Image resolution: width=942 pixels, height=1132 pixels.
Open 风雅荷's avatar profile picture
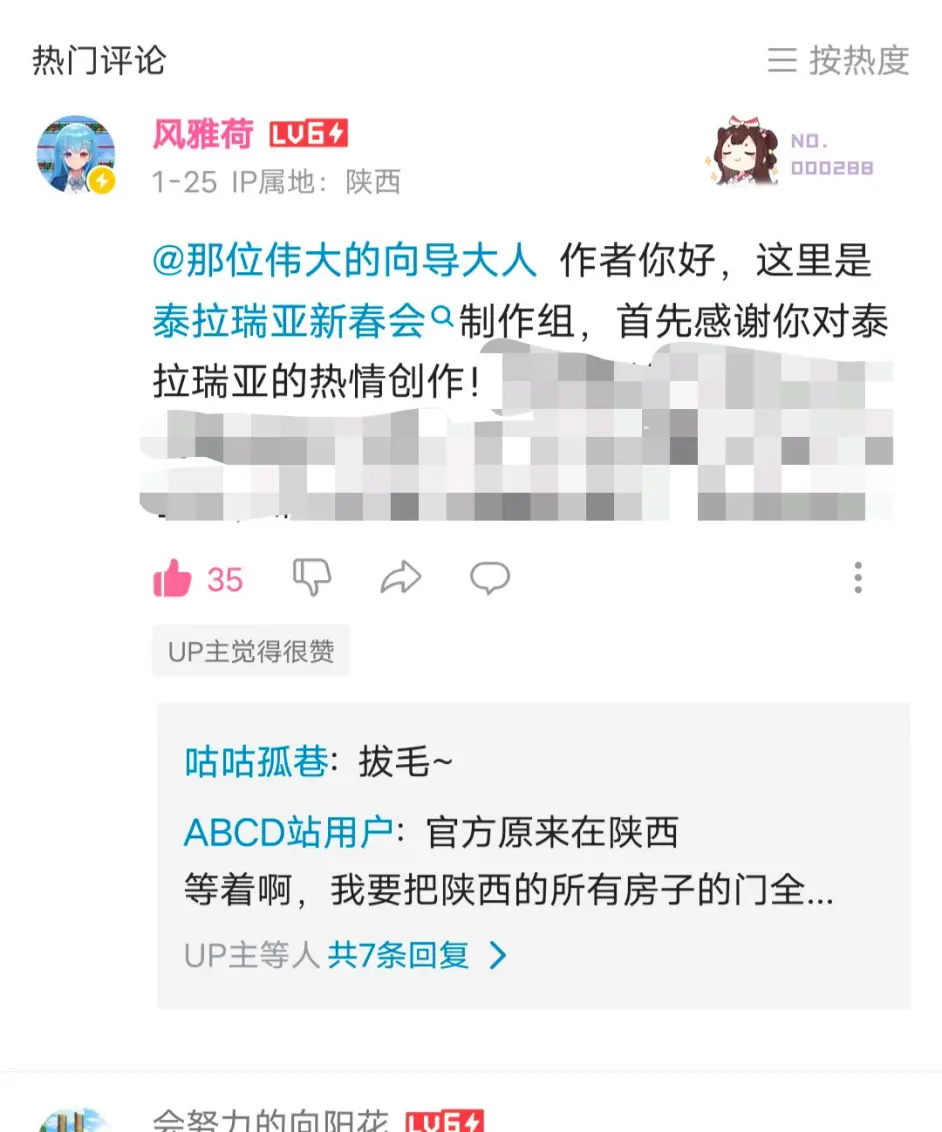[x=76, y=154]
